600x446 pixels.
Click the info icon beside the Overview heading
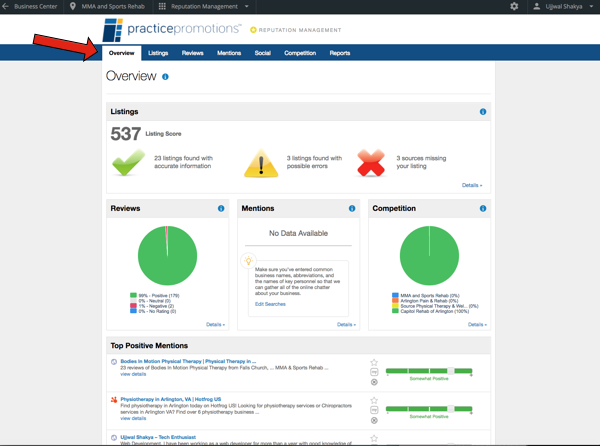click(x=165, y=77)
